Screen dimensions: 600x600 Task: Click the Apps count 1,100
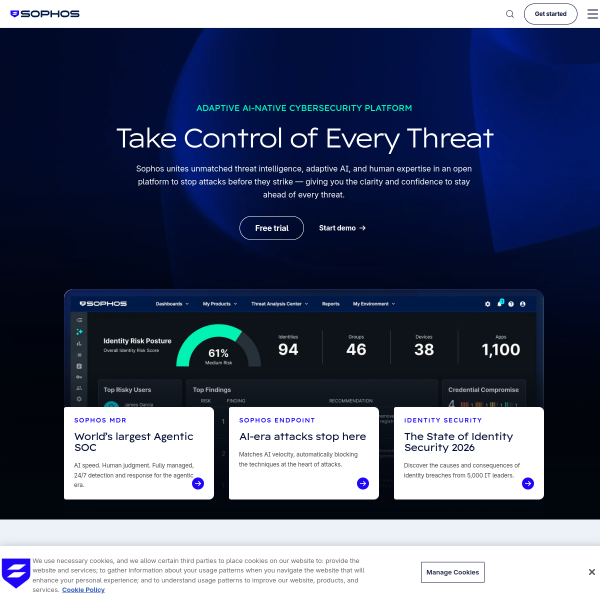click(501, 349)
